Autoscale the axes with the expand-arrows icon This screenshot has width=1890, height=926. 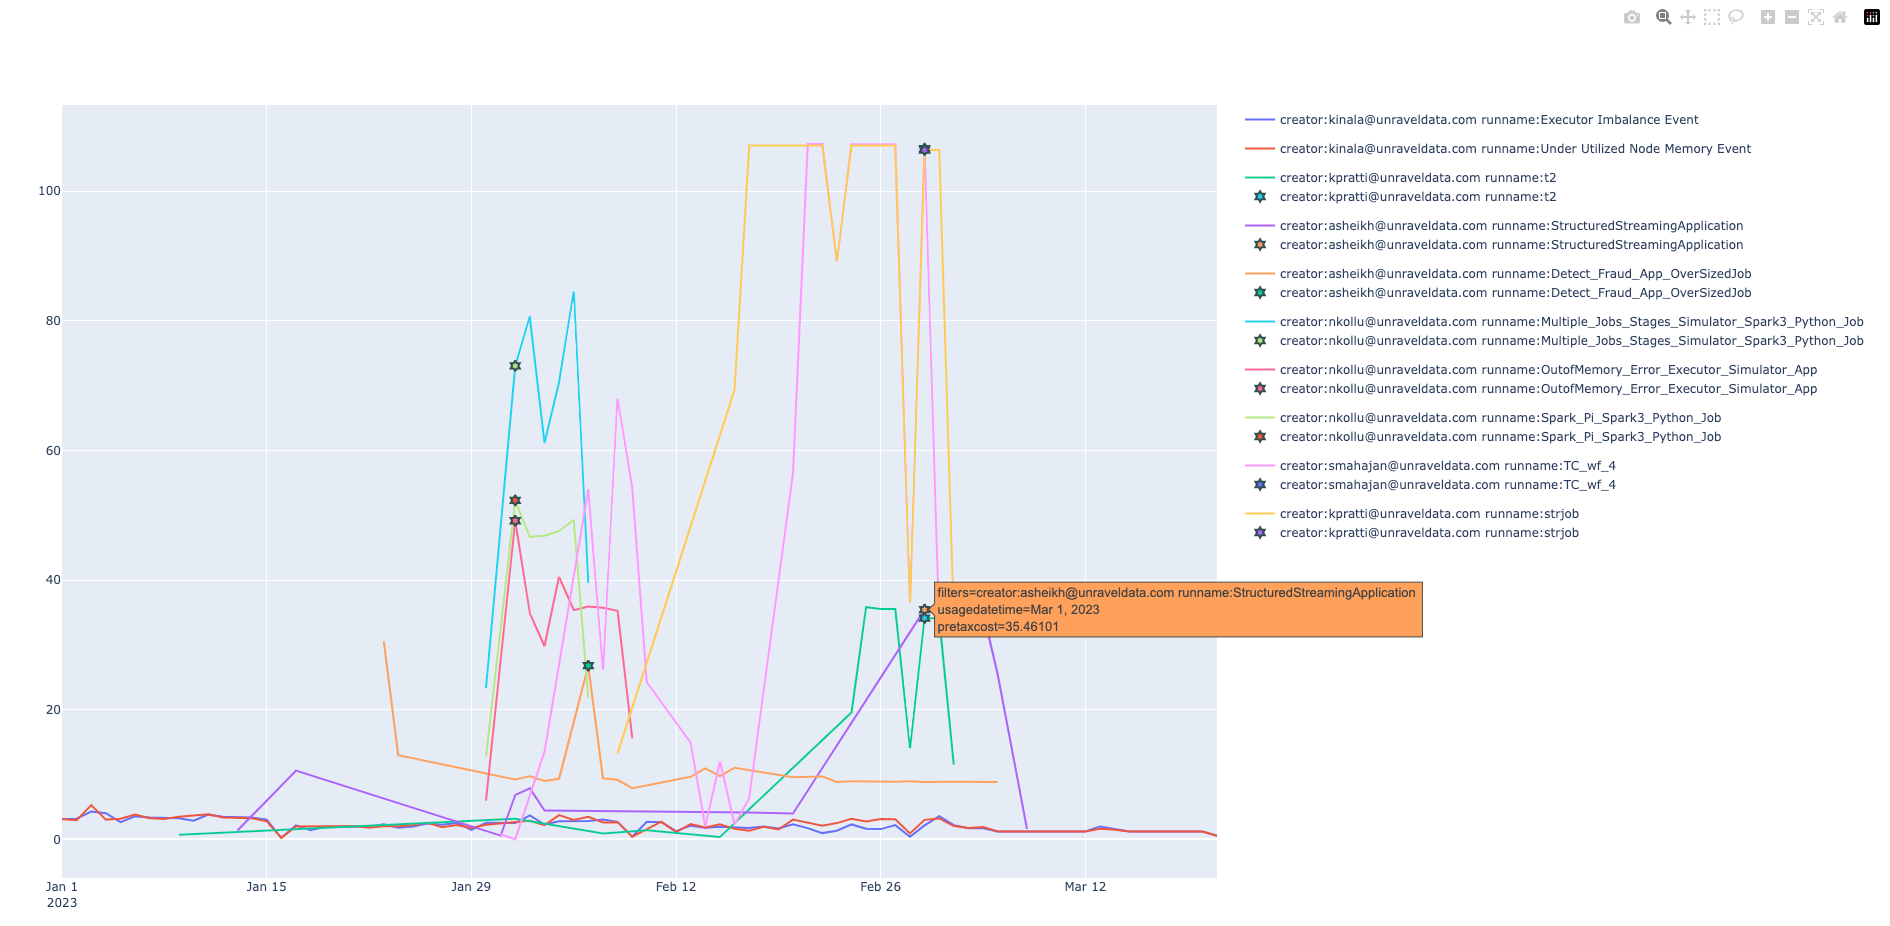pos(1816,17)
